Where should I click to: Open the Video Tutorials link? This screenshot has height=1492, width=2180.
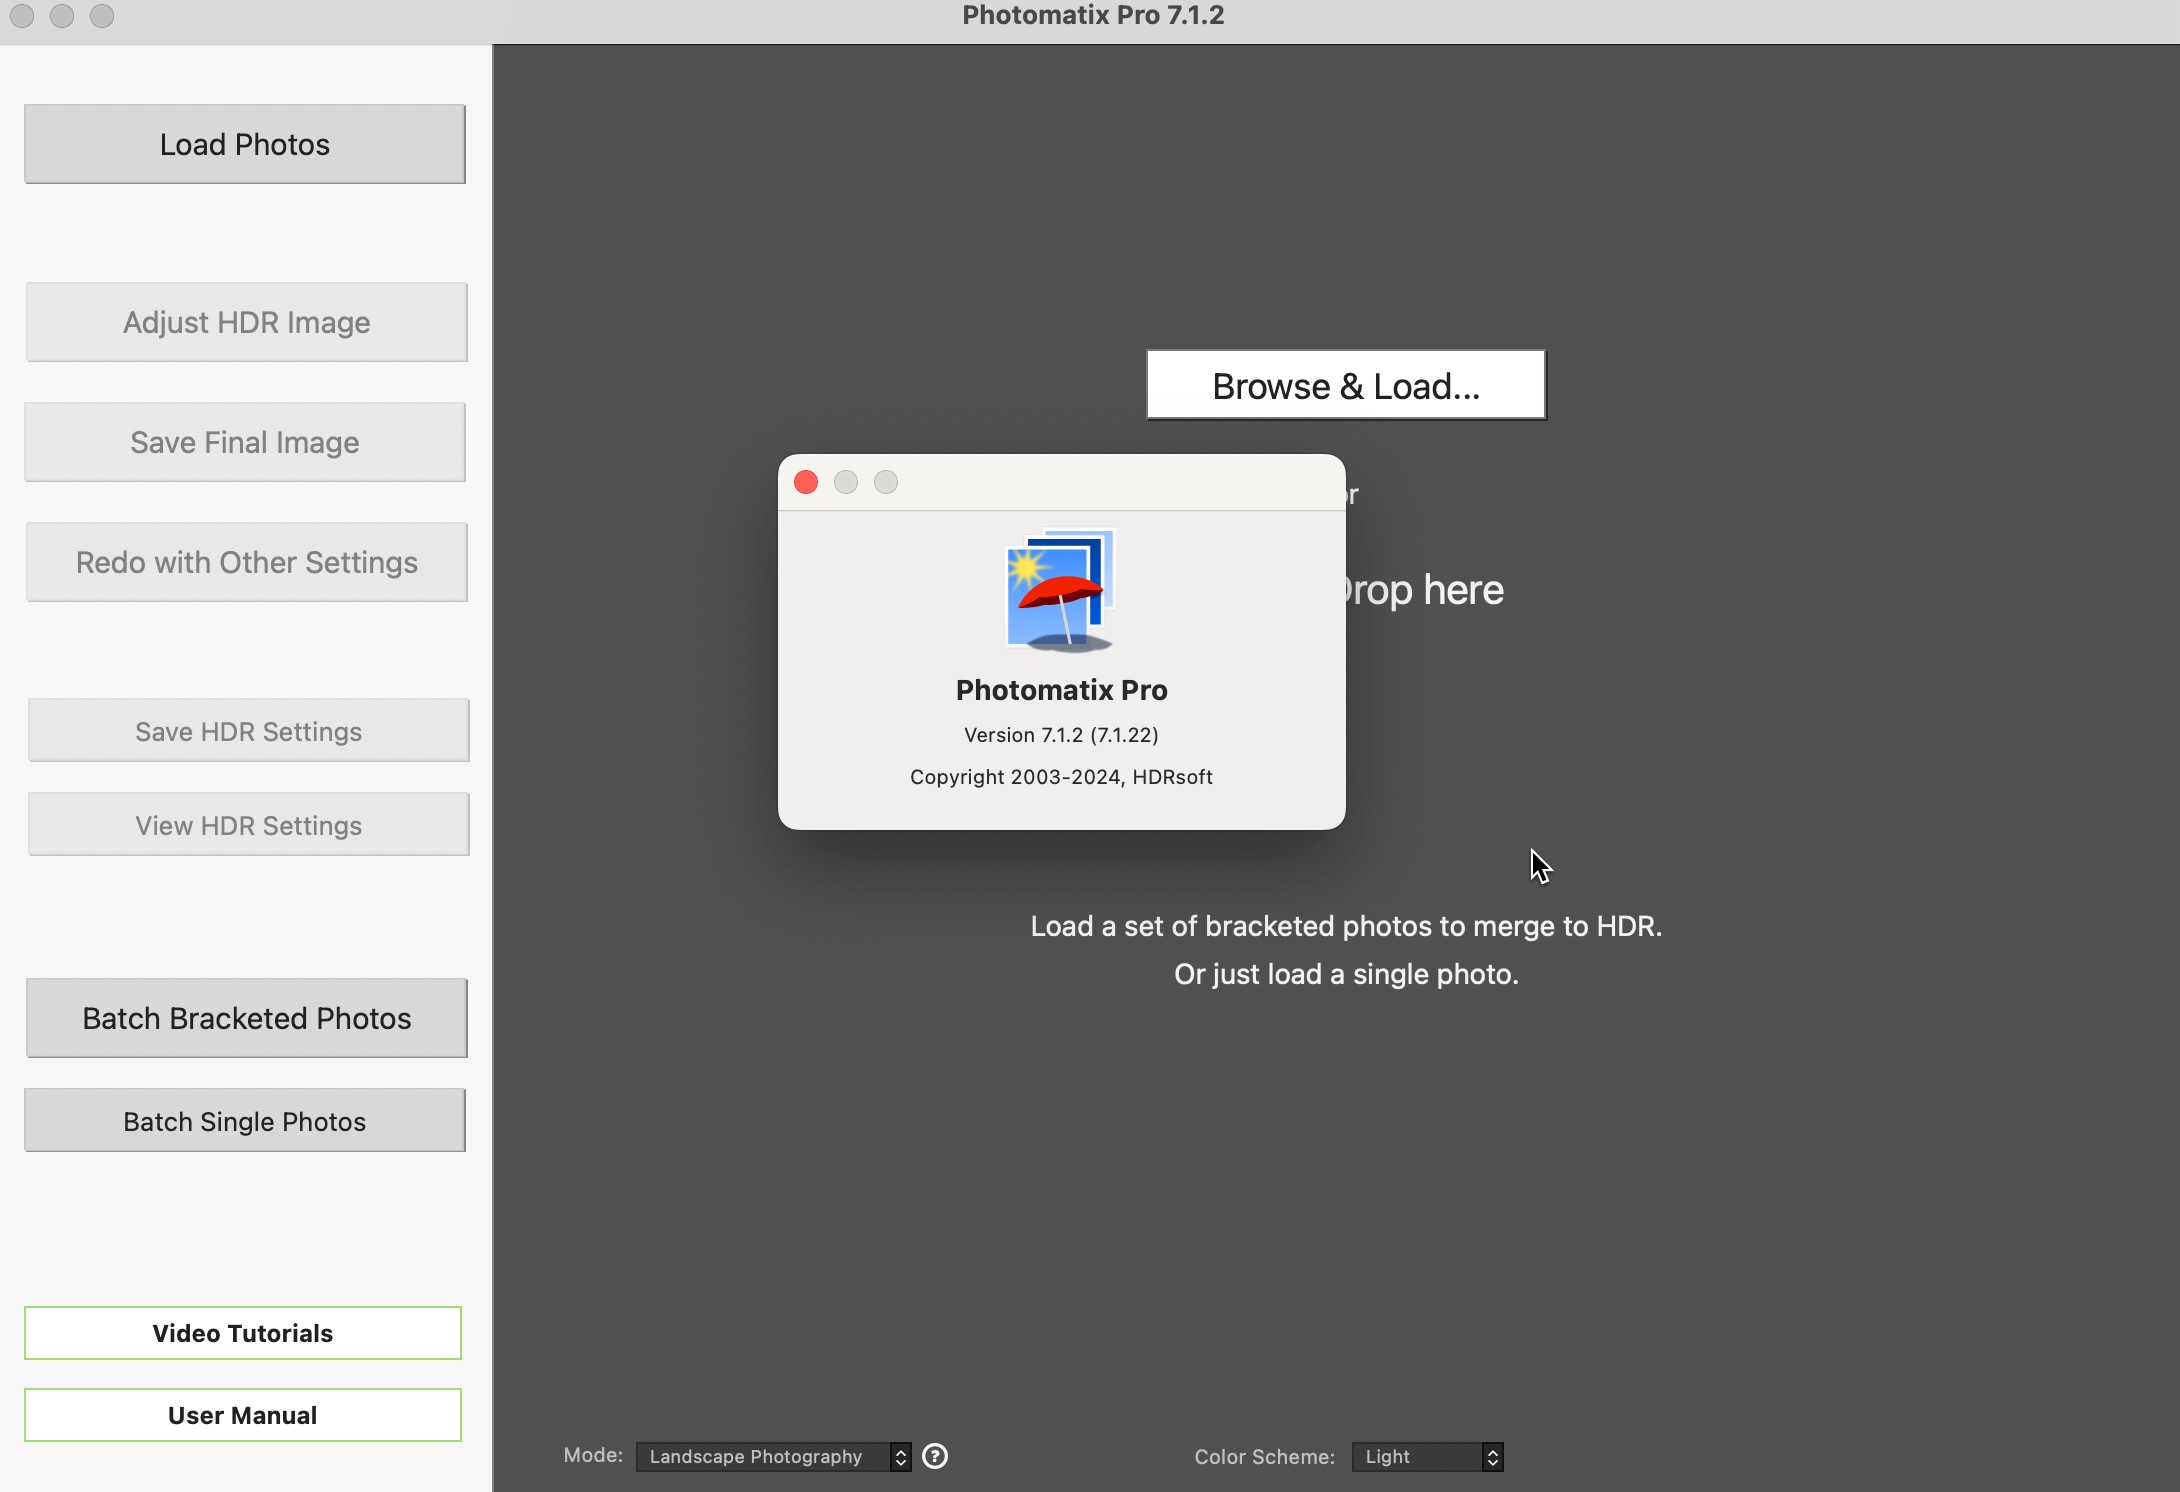[x=243, y=1333]
